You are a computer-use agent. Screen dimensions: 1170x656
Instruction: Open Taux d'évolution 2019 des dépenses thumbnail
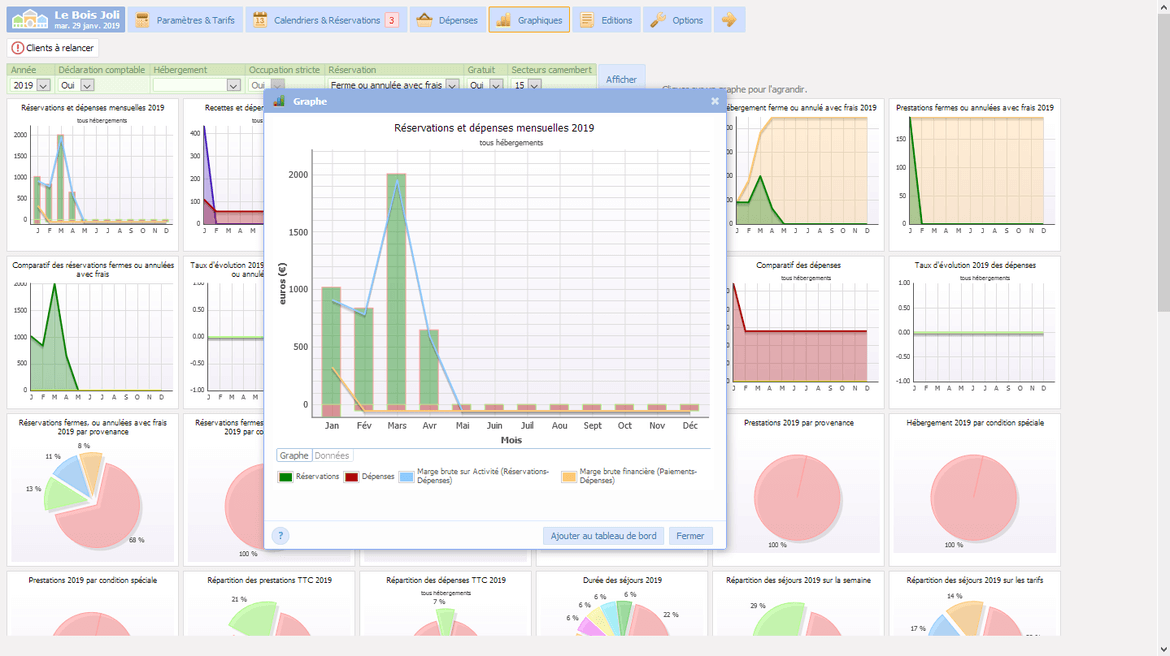tap(974, 330)
